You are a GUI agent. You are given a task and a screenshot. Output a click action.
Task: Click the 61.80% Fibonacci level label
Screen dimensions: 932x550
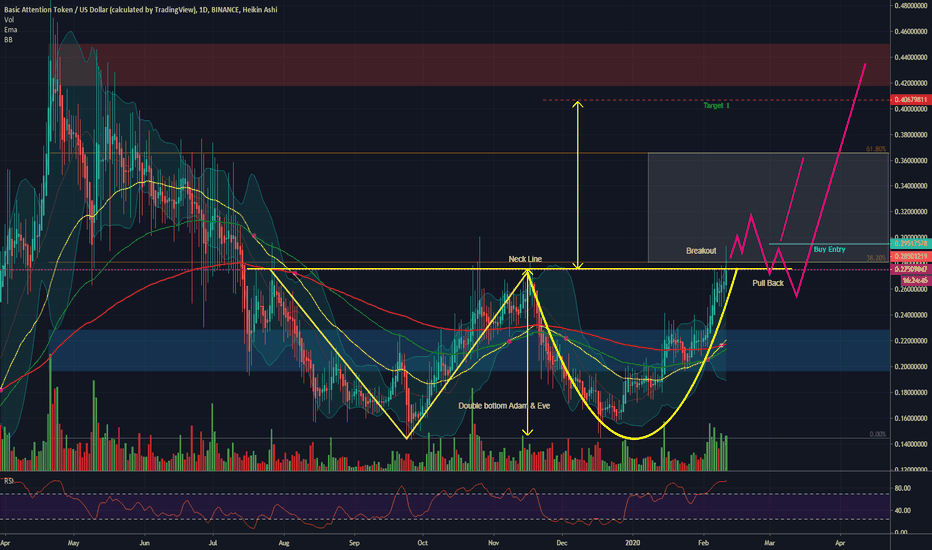tap(876, 149)
